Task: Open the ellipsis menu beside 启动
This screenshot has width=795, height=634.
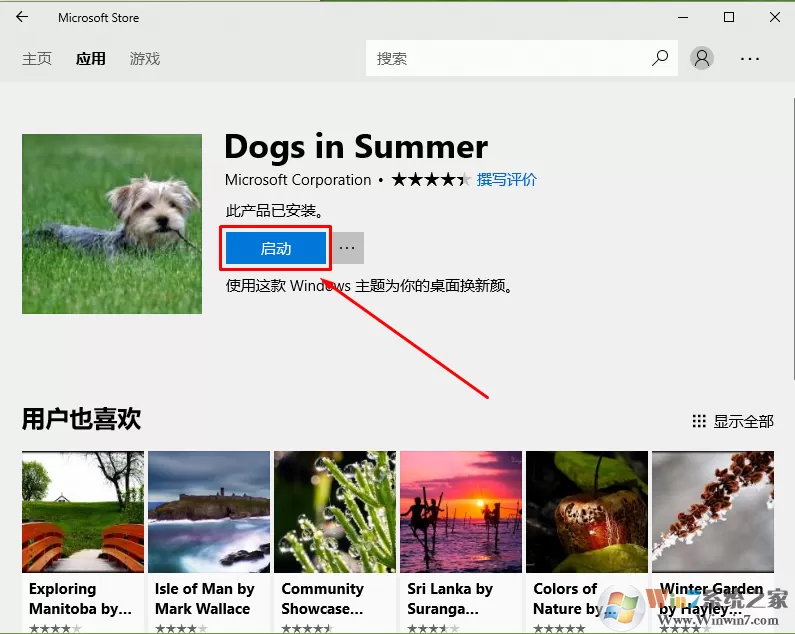Action: click(347, 248)
